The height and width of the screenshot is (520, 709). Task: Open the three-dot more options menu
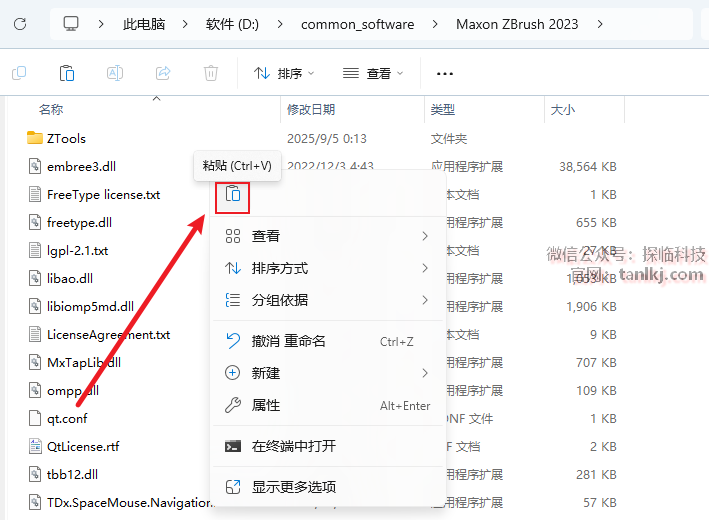[445, 74]
